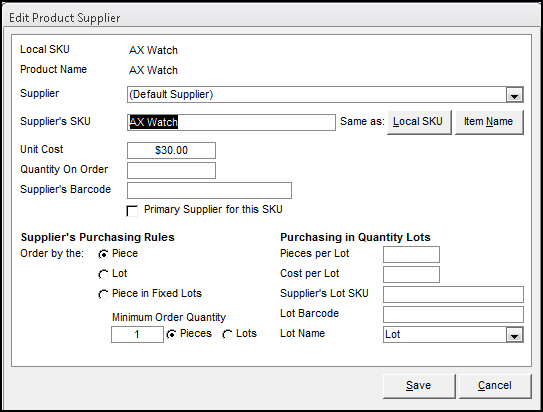
Task: Select the Lot order radio button
Action: (x=103, y=275)
